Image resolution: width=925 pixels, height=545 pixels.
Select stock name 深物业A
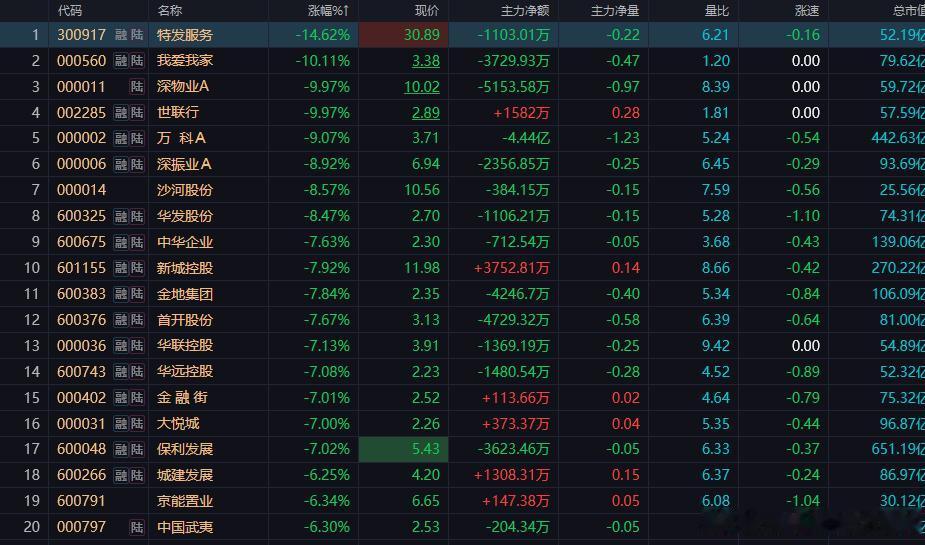(x=183, y=87)
